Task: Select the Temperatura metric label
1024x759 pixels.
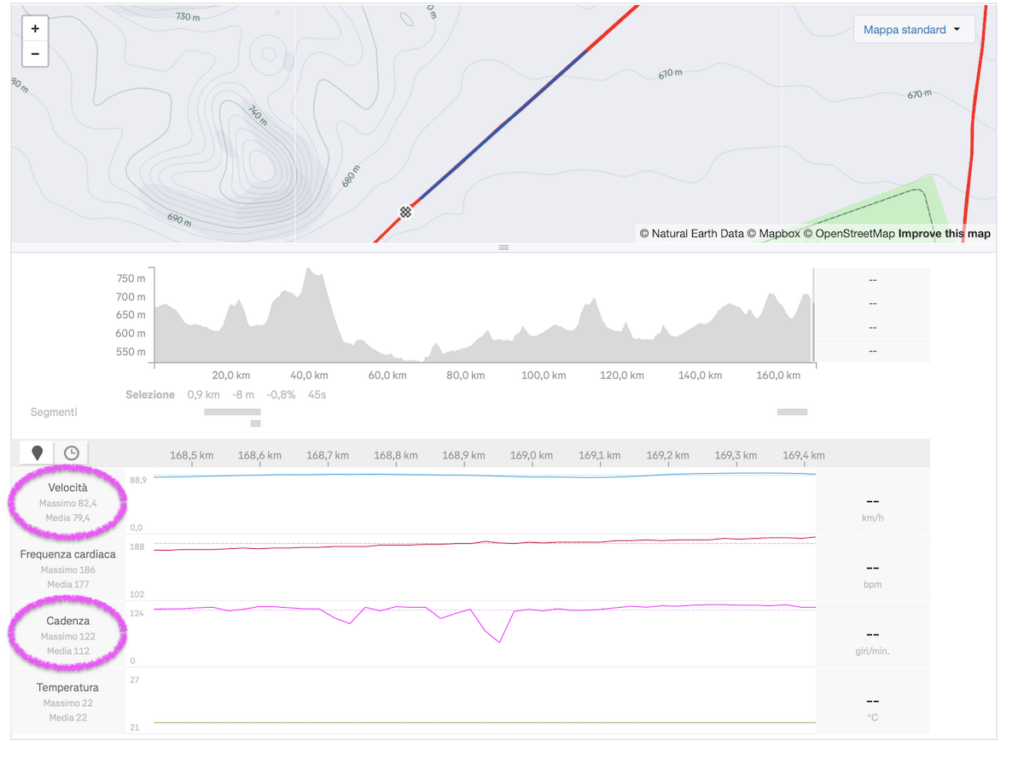Action: pyautogui.click(x=68, y=688)
